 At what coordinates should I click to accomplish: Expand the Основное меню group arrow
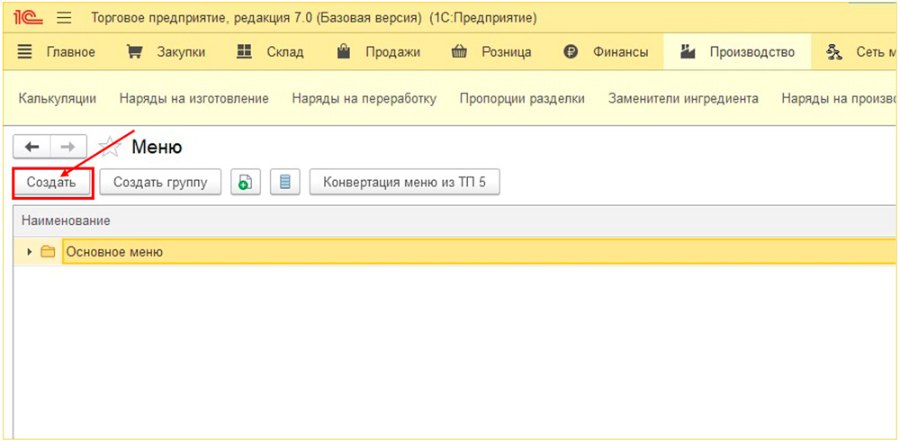pos(29,252)
